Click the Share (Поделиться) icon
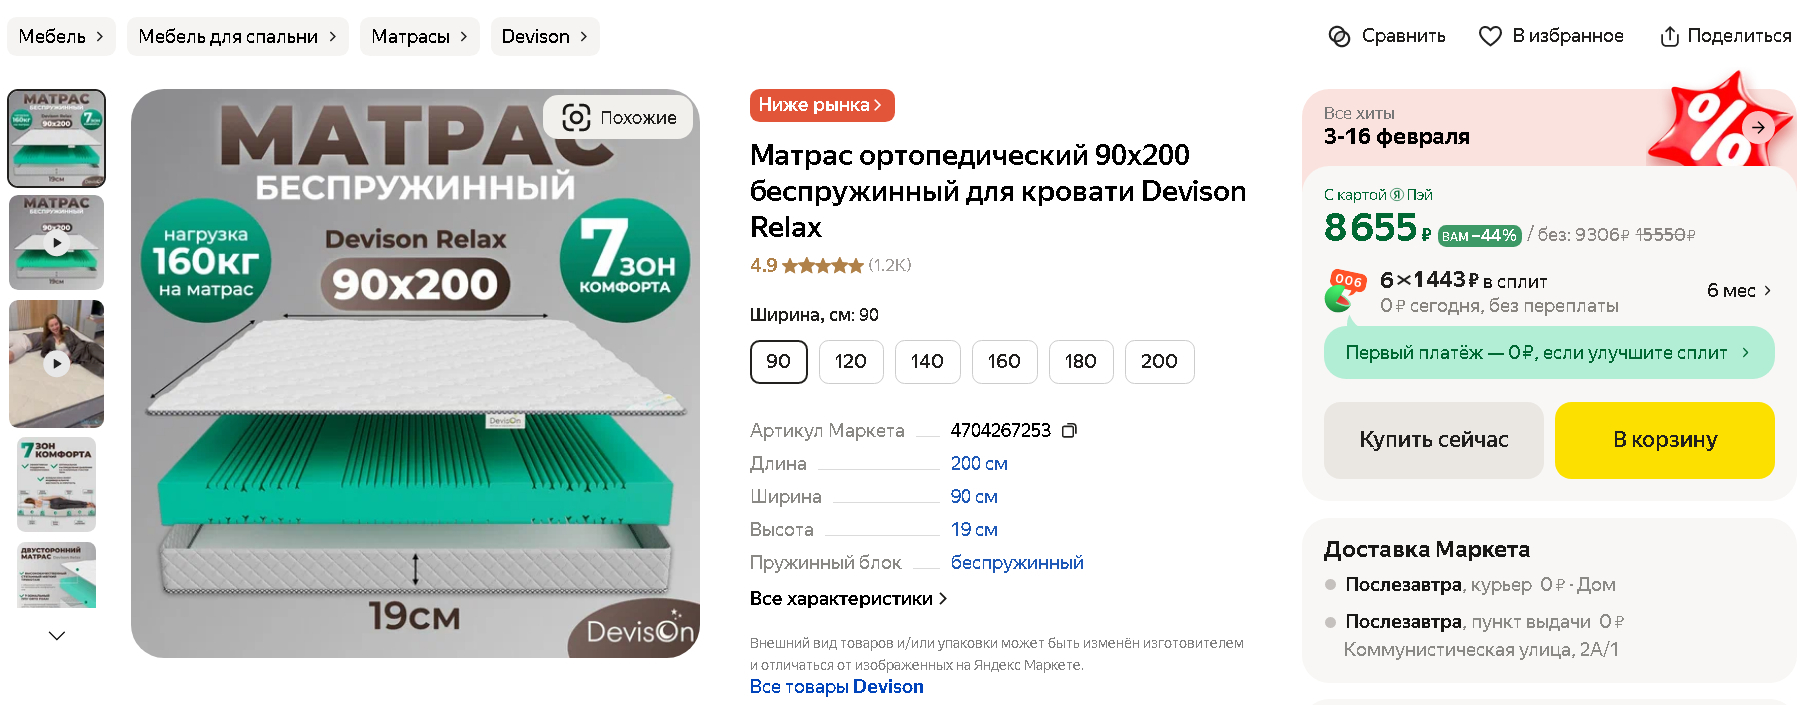Image resolution: width=1820 pixels, height=705 pixels. pos(1669,36)
